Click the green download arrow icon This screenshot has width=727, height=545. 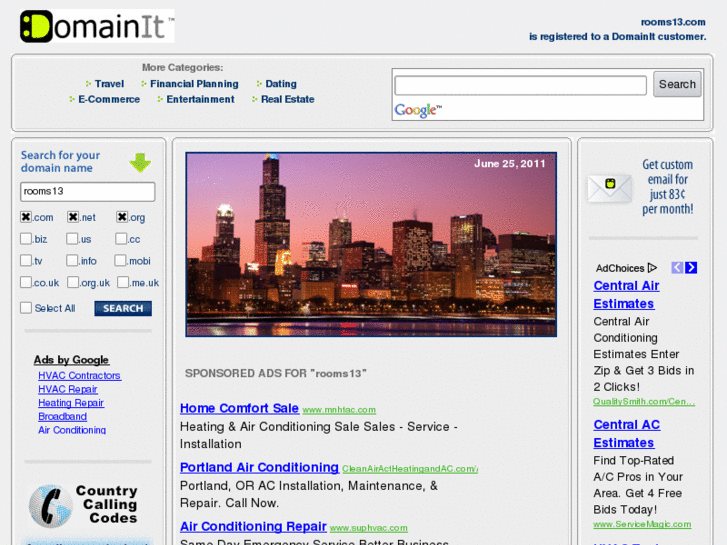(x=140, y=163)
